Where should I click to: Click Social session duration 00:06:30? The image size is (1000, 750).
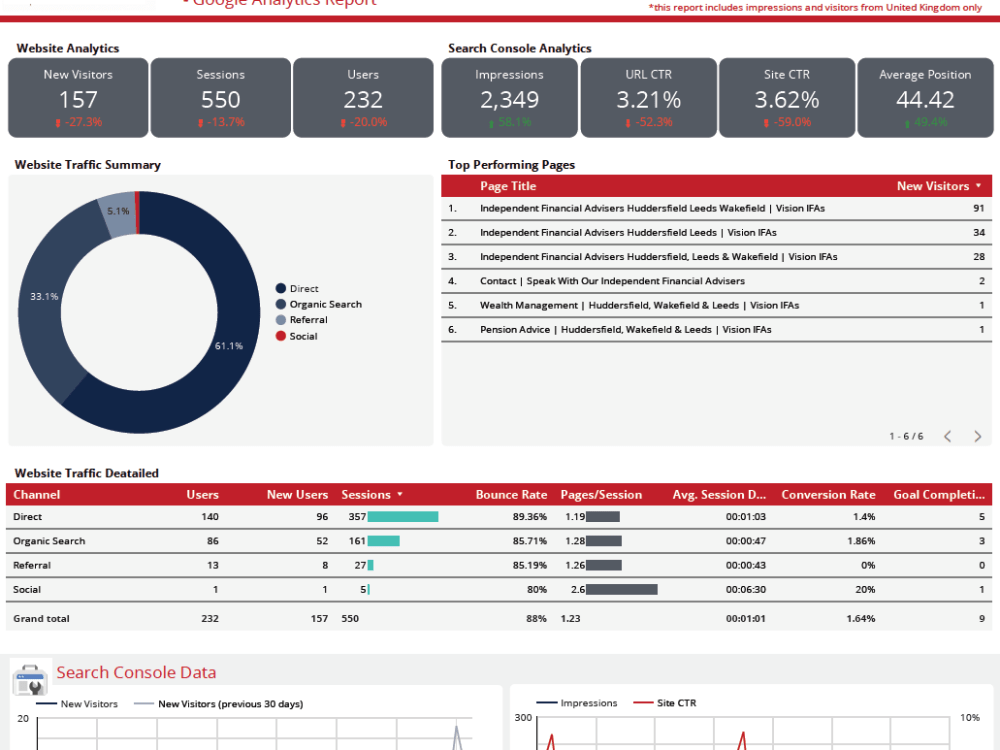point(746,589)
